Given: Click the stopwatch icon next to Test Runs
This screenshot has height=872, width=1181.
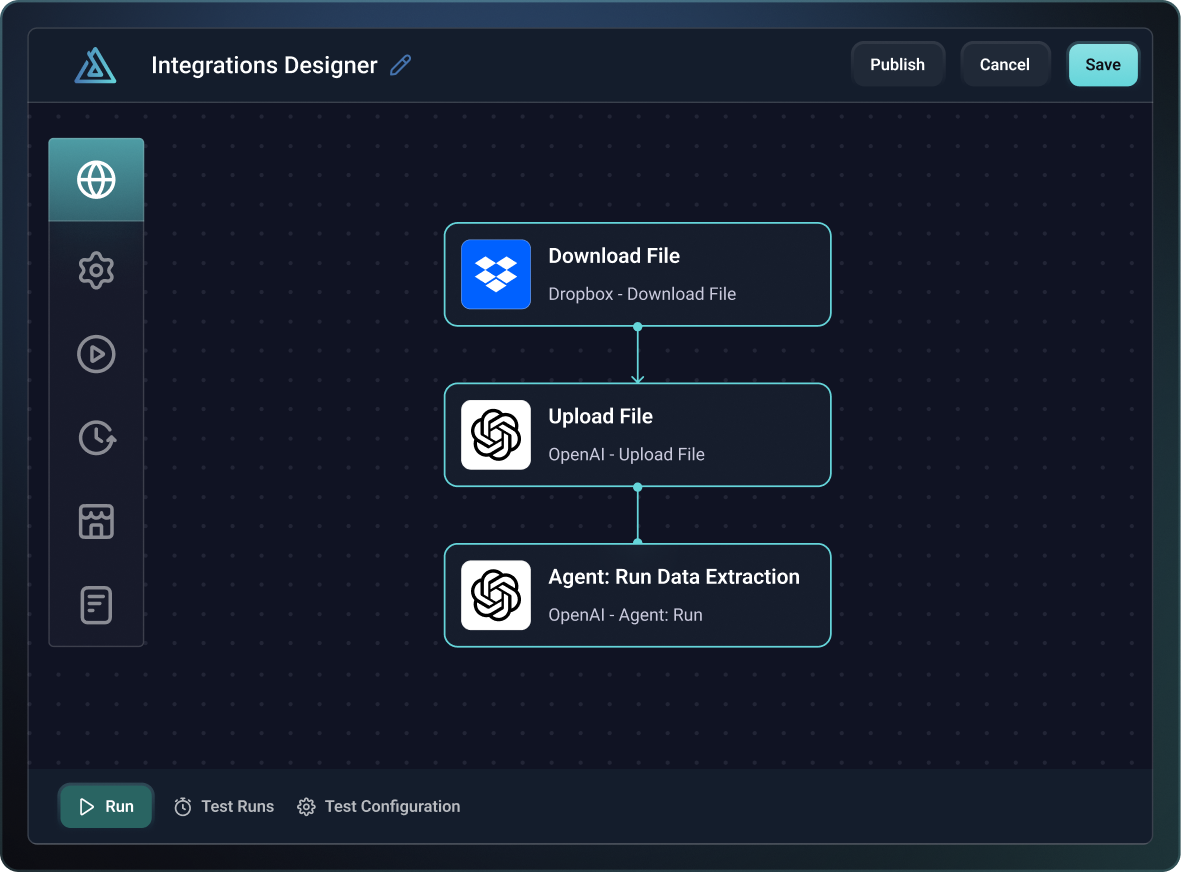Looking at the screenshot, I should [x=183, y=806].
